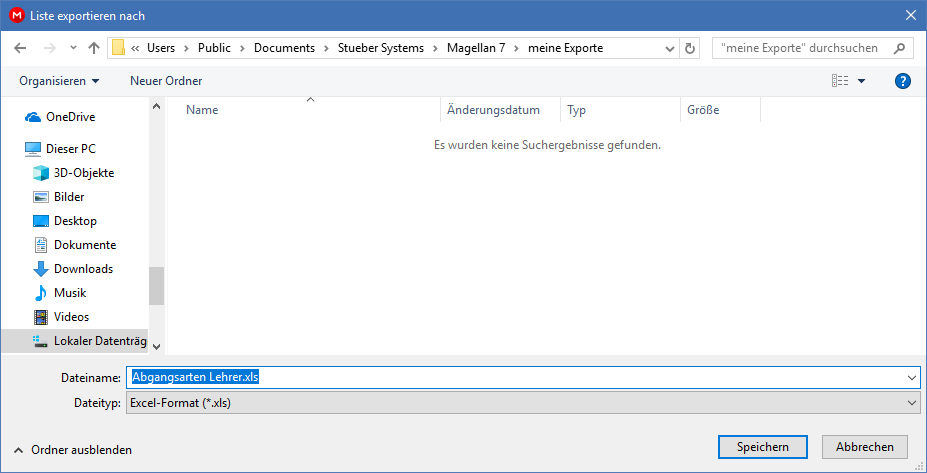Screen dimensions: 927x473
Task: Collapse folders with Ordner ausblenden
Action: click(x=73, y=450)
